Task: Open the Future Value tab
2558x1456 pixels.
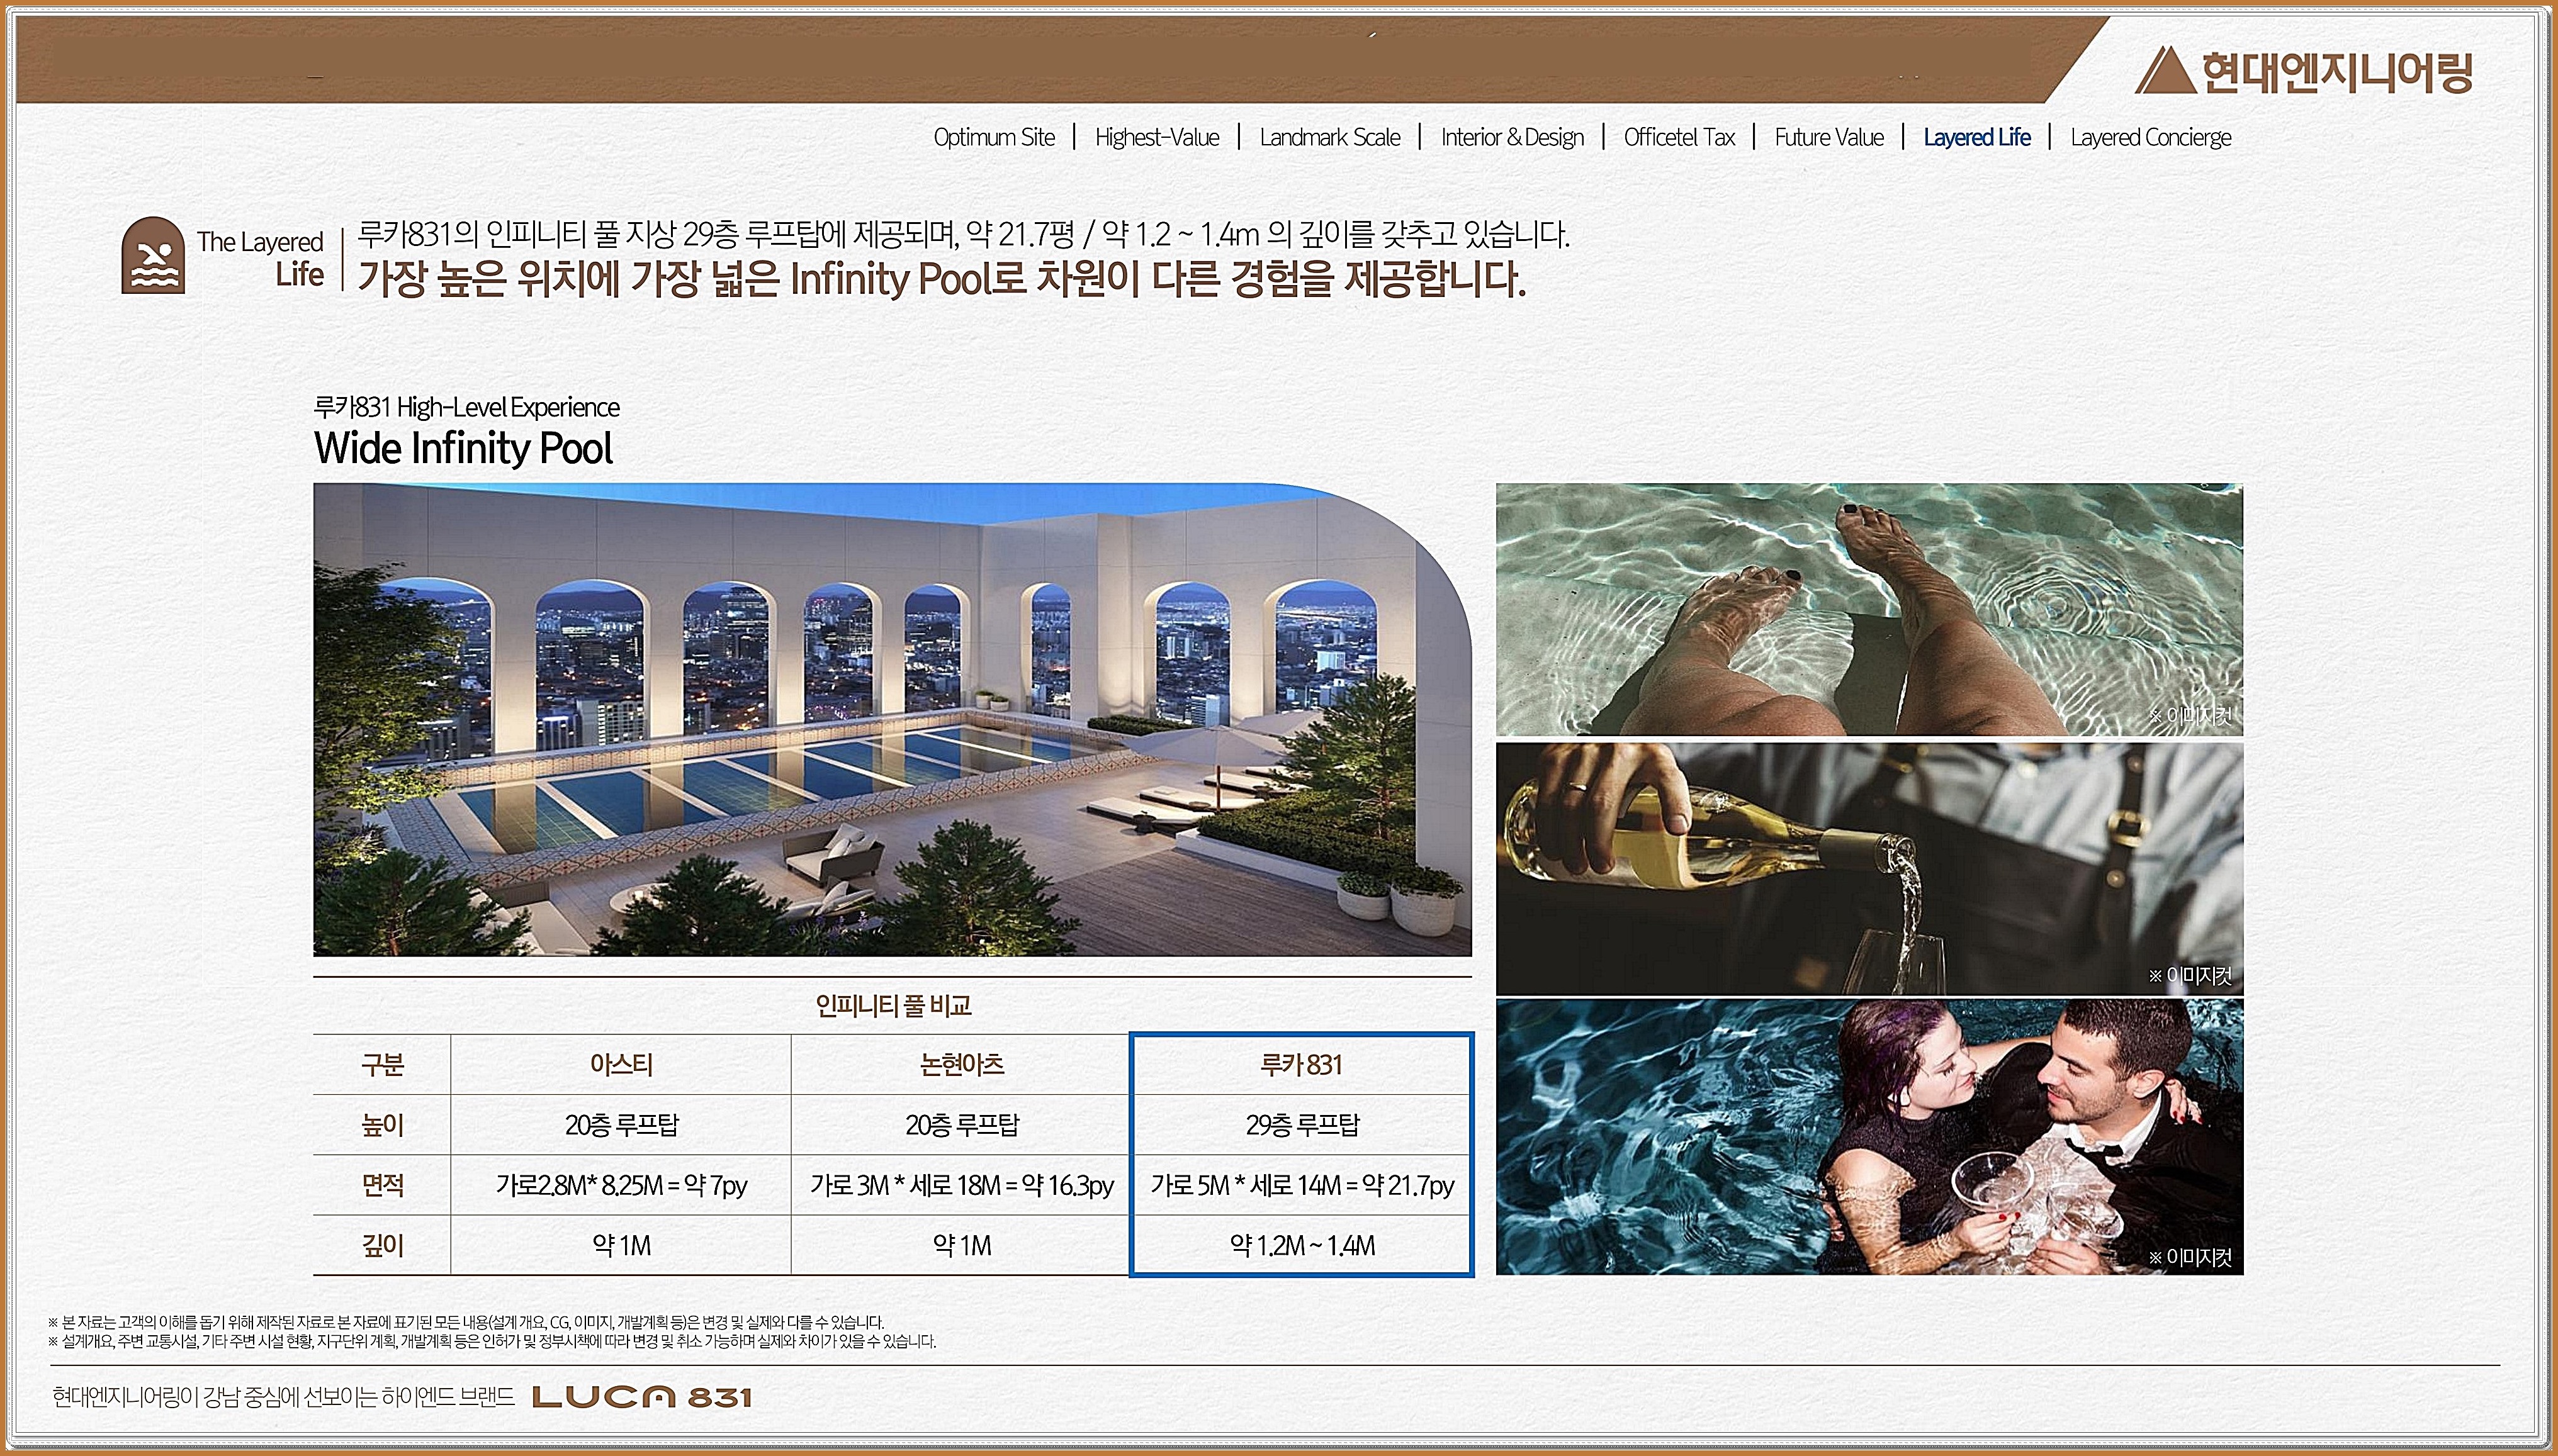Action: tap(1829, 137)
